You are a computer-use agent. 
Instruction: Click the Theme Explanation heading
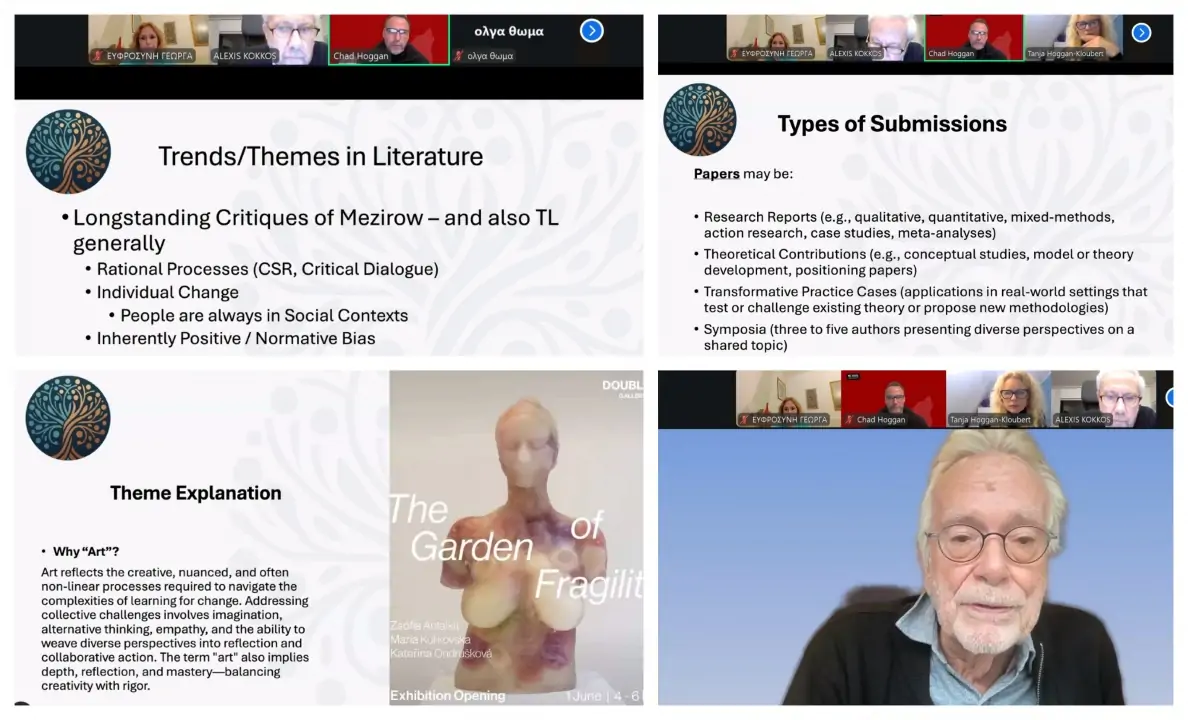(x=195, y=493)
